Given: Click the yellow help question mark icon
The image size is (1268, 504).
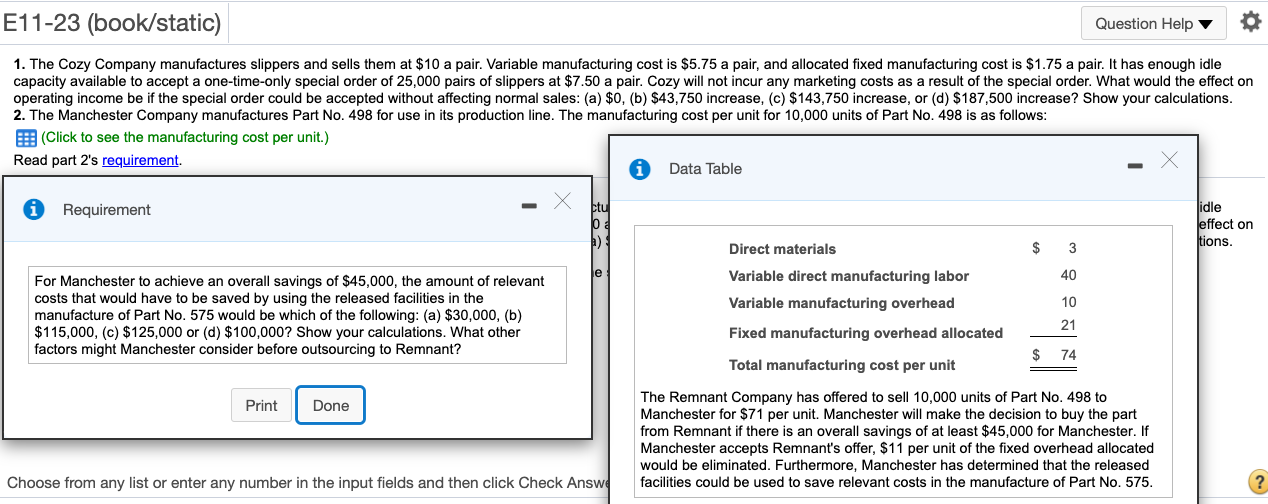Looking at the screenshot, I should (1257, 482).
